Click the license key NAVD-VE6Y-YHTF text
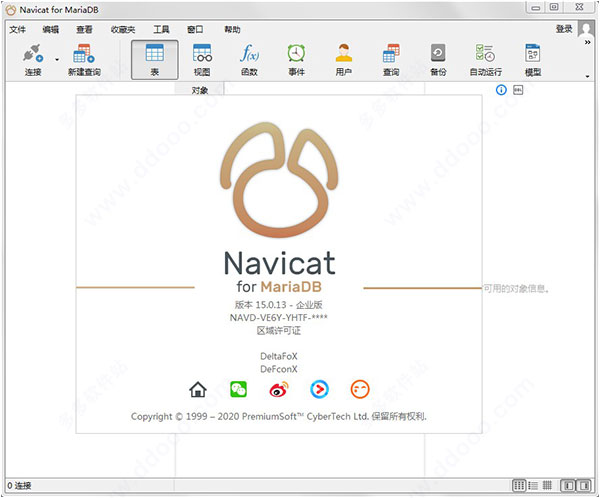 tap(279, 317)
